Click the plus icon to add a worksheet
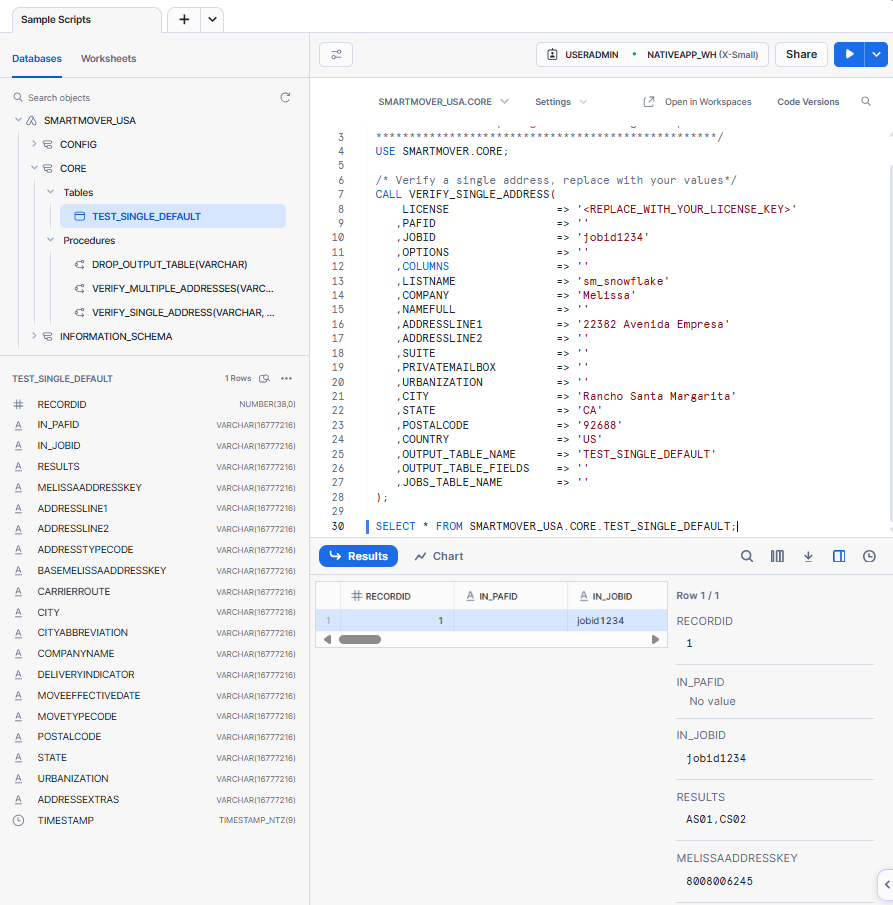The image size is (893, 905). [x=184, y=20]
